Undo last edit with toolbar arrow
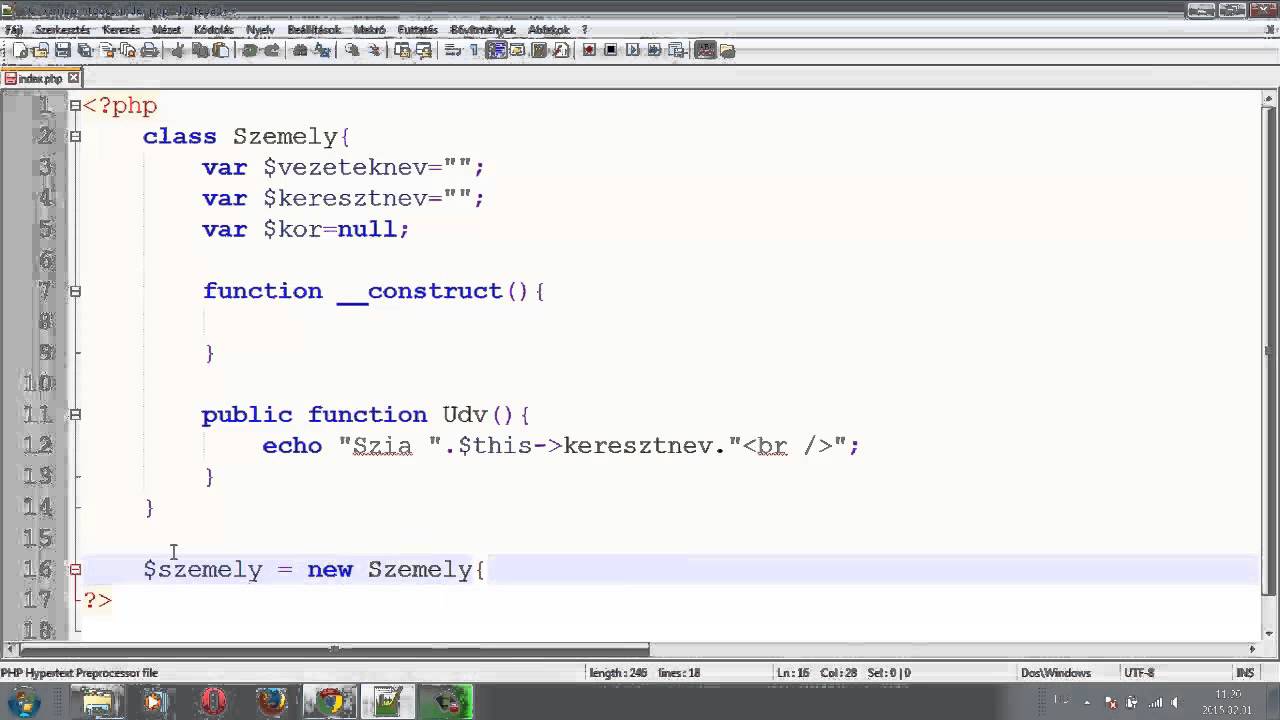The width and height of the screenshot is (1280, 720). coord(249,50)
